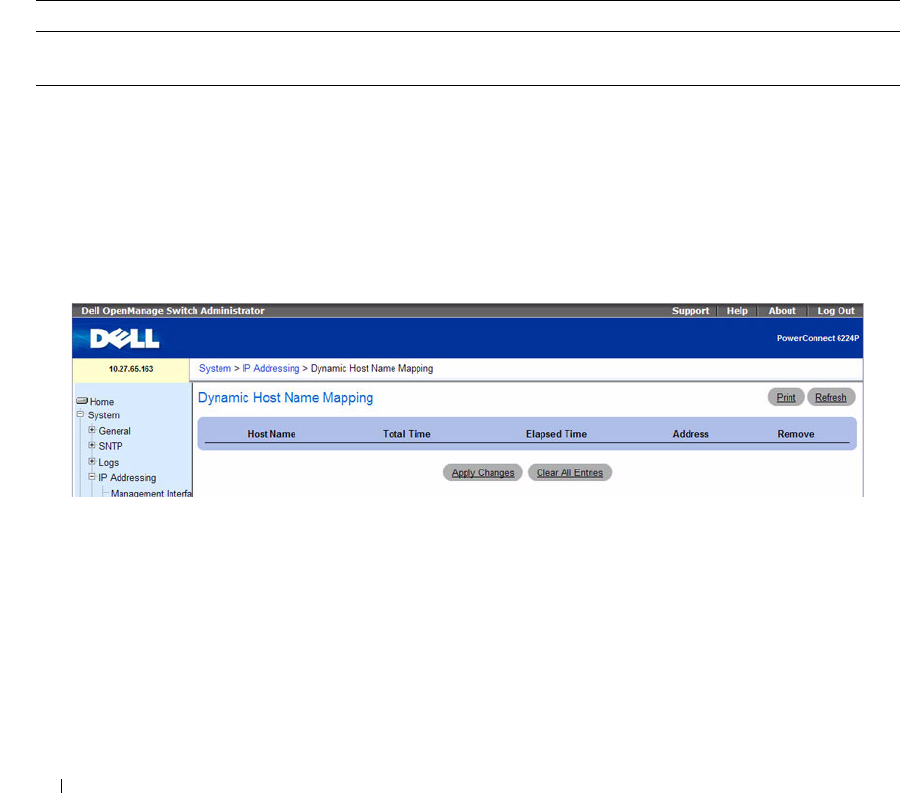Click the Clear All Entries button
900x793 pixels.
pos(569,473)
